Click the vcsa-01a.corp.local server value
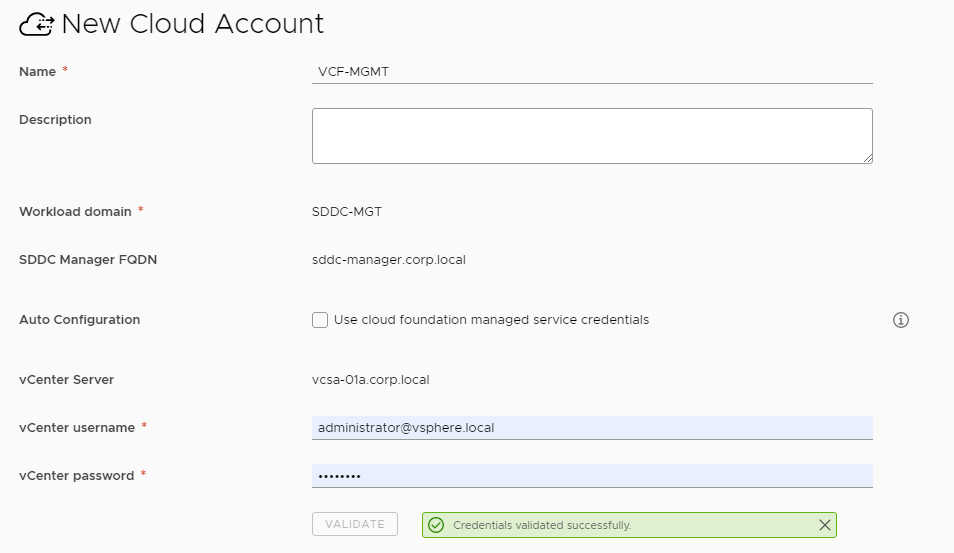Image resolution: width=954 pixels, height=553 pixels. point(371,380)
